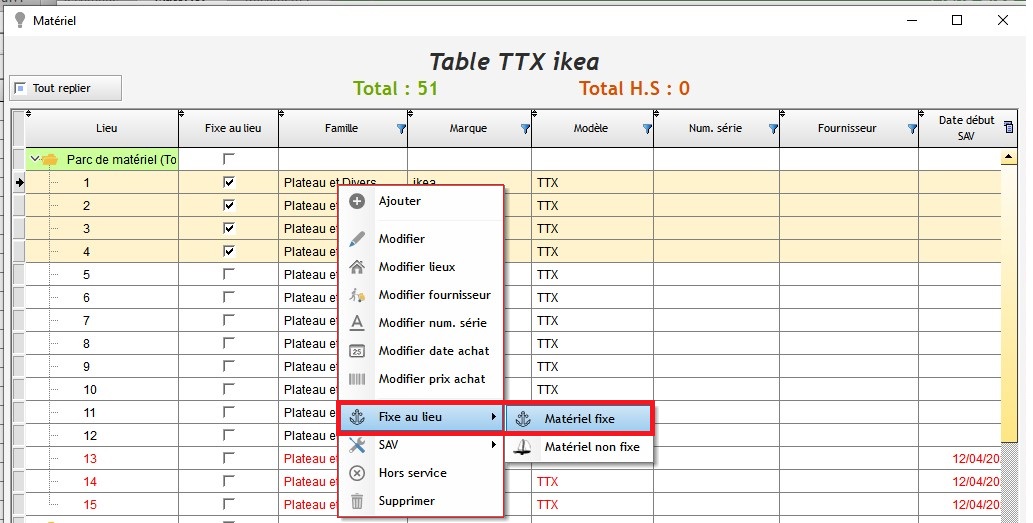Choose Hors service in the context menu
The height and width of the screenshot is (523, 1033).
tap(421, 473)
